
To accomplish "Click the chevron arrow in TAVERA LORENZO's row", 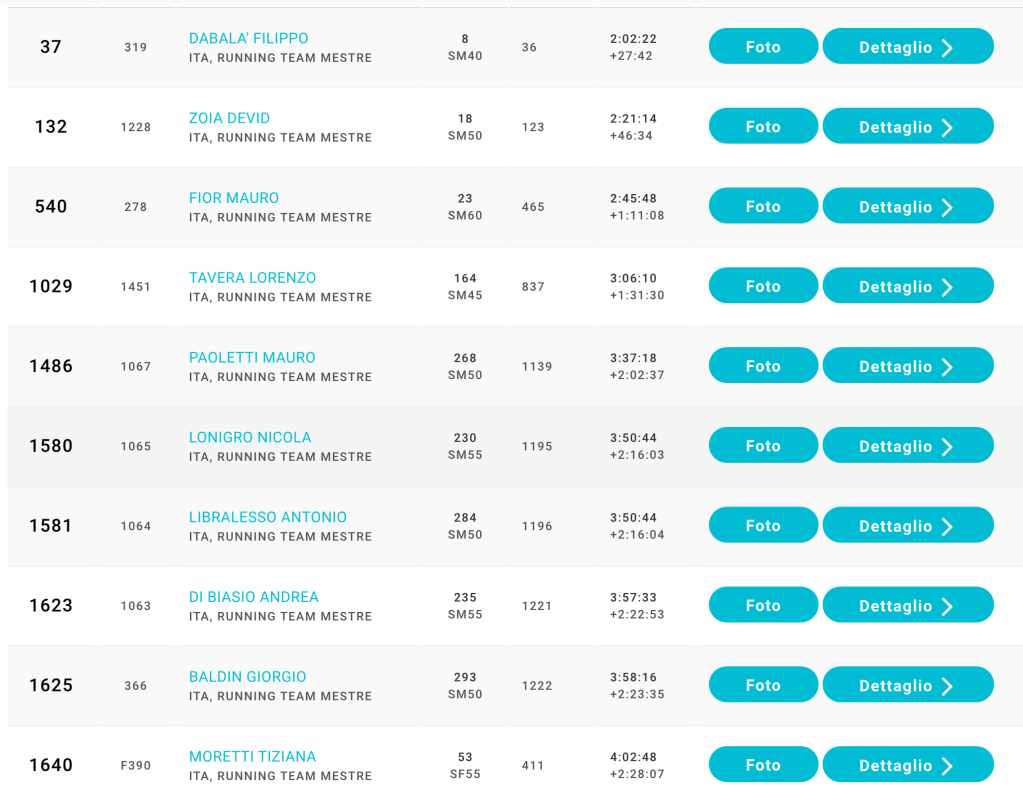I will (947, 287).
